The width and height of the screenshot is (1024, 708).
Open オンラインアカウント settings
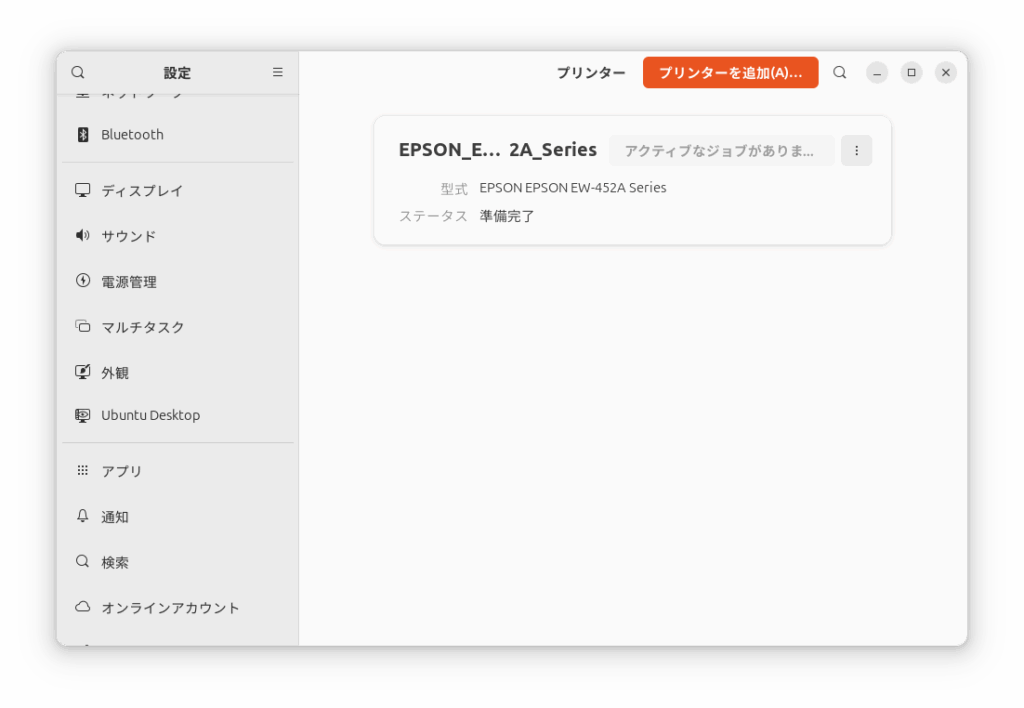click(178, 607)
